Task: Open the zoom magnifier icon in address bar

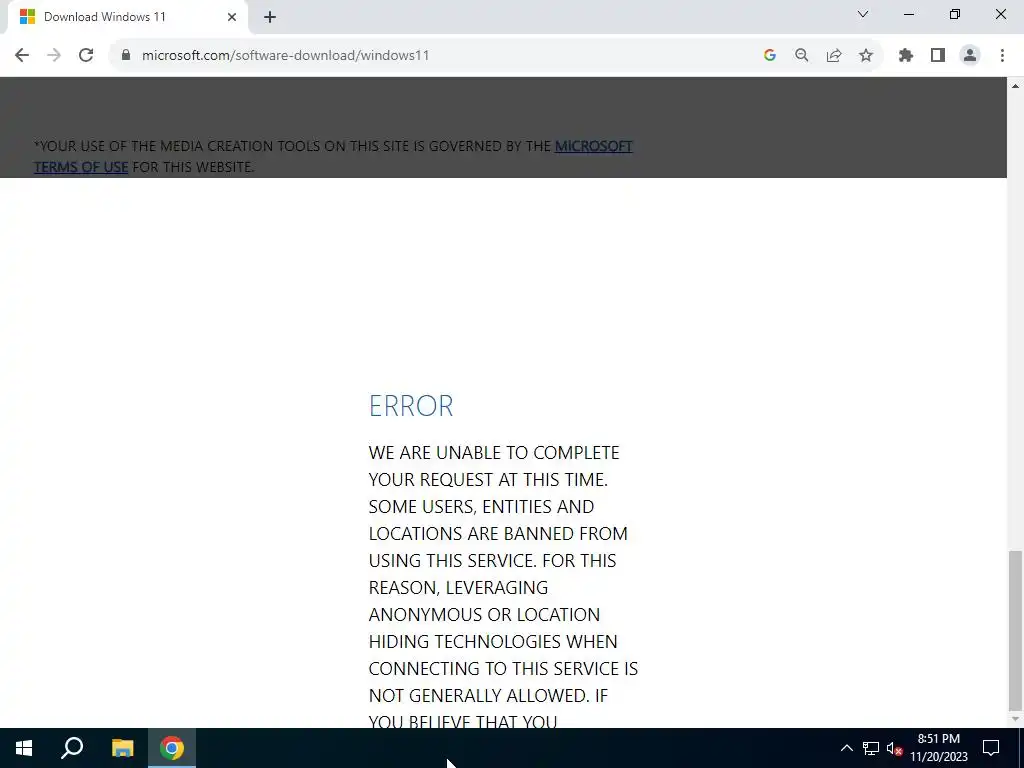Action: pyautogui.click(x=802, y=56)
